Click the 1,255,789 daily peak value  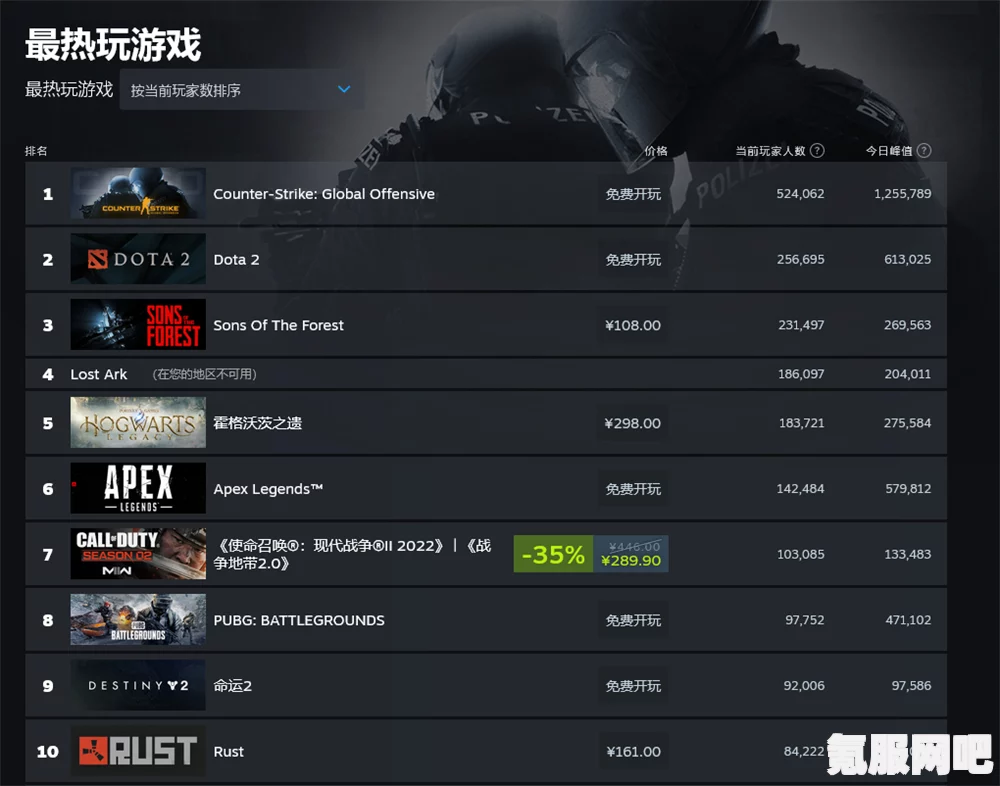tap(902, 193)
